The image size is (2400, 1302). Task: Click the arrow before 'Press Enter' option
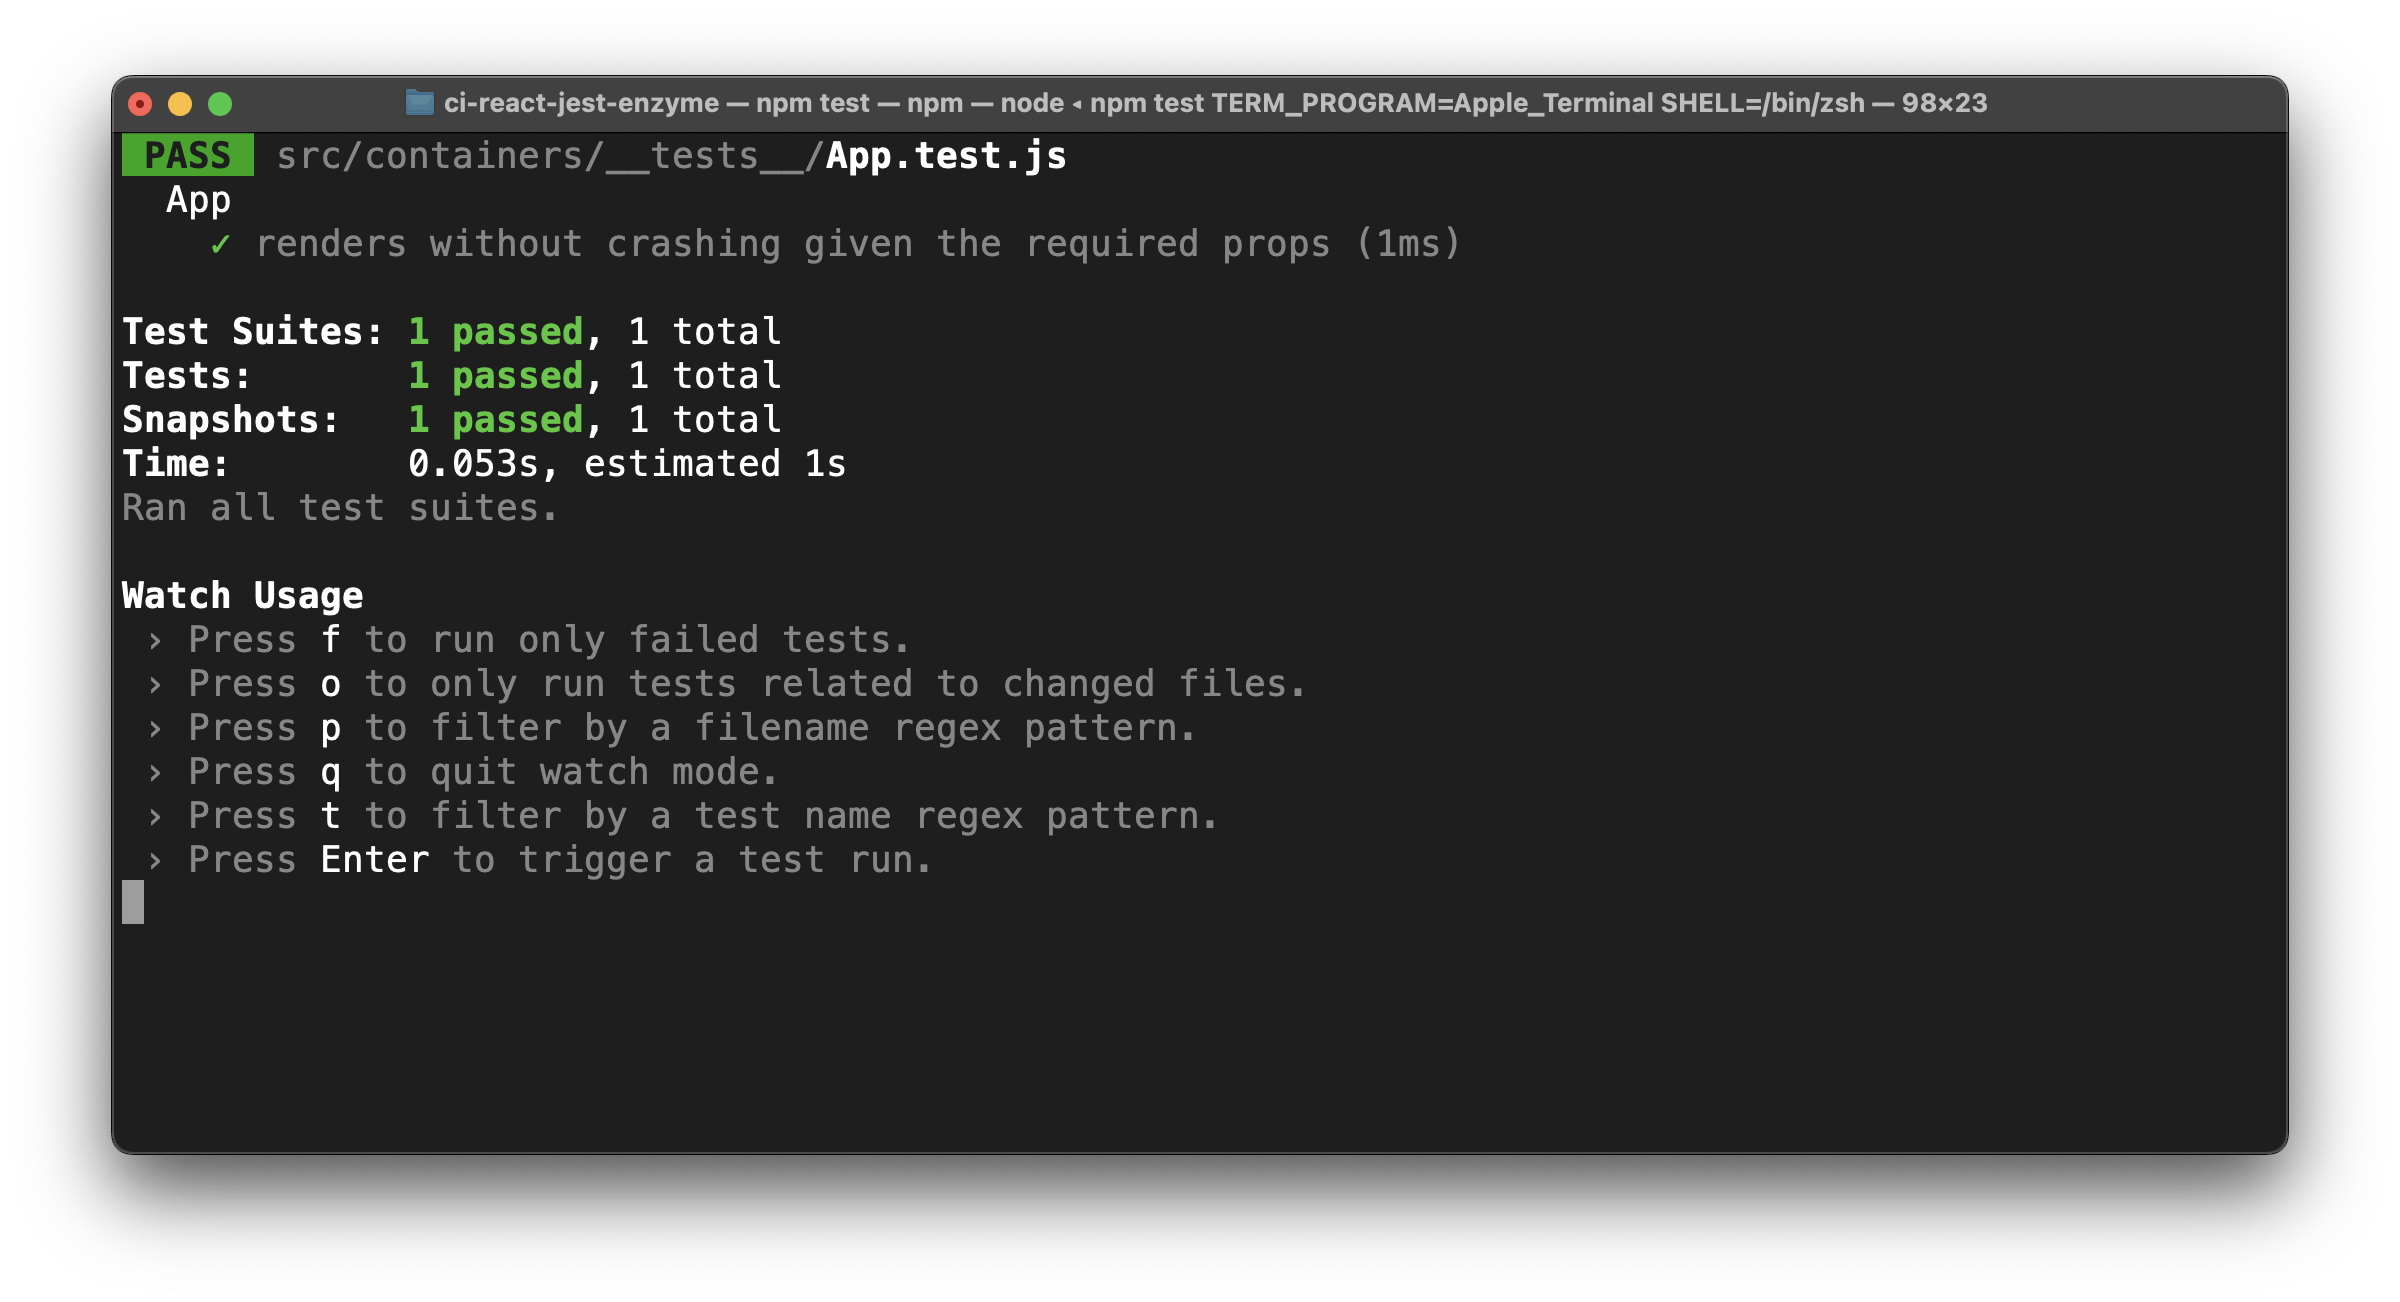(x=155, y=859)
